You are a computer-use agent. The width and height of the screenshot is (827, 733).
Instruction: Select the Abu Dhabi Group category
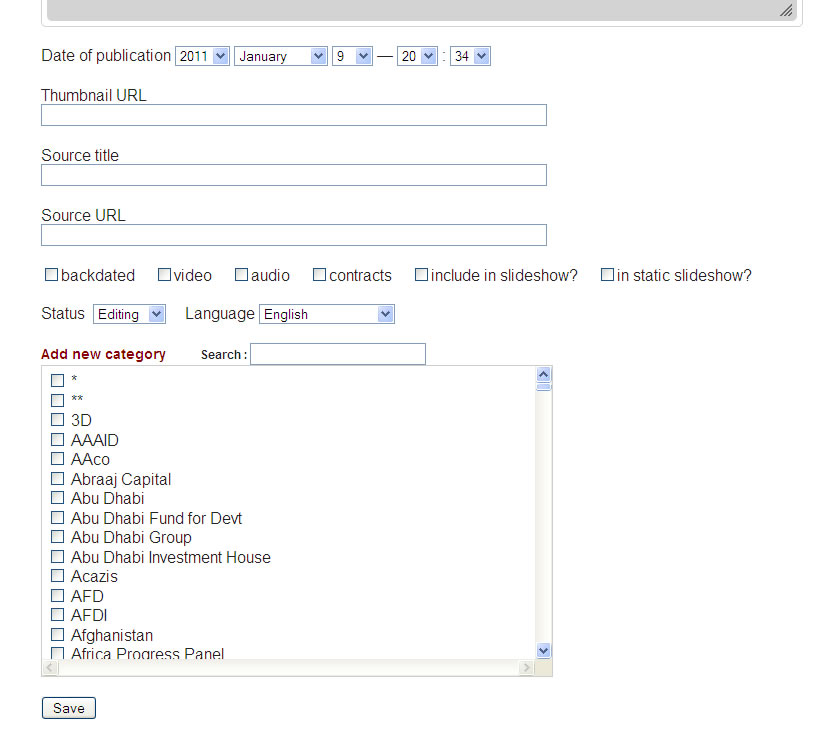[x=57, y=537]
